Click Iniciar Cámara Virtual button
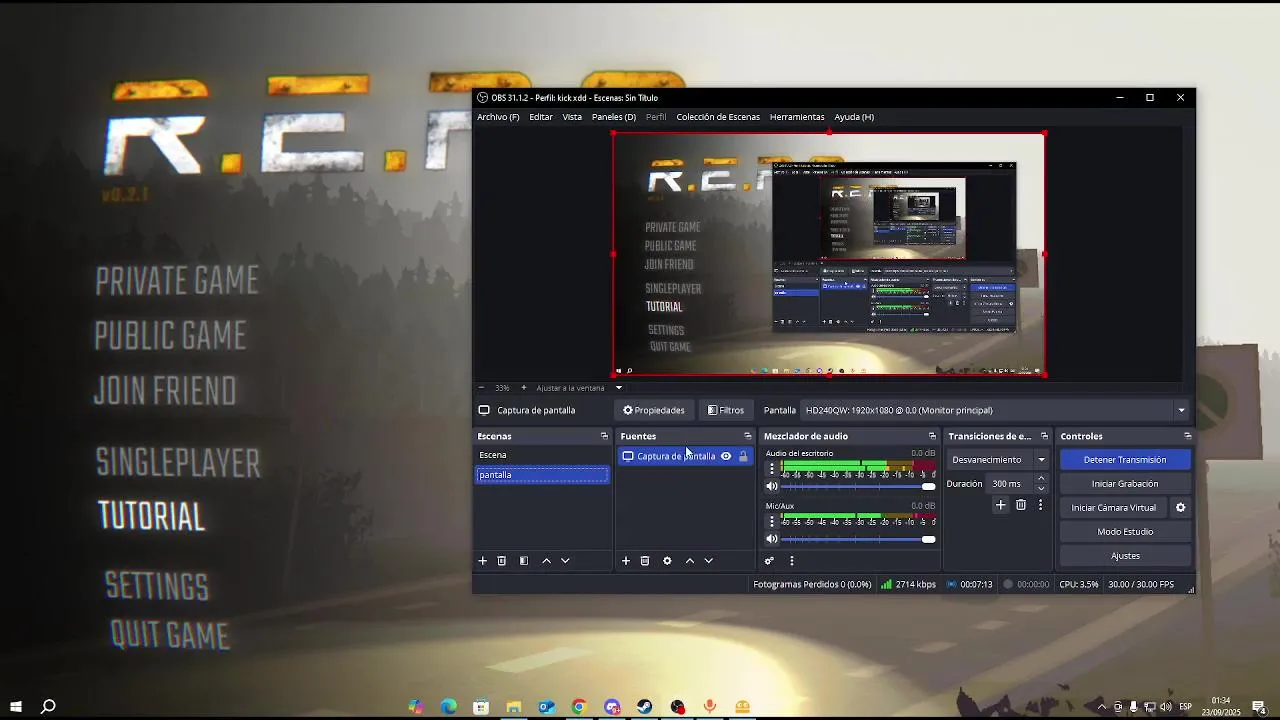The width and height of the screenshot is (1280, 720). [1113, 508]
